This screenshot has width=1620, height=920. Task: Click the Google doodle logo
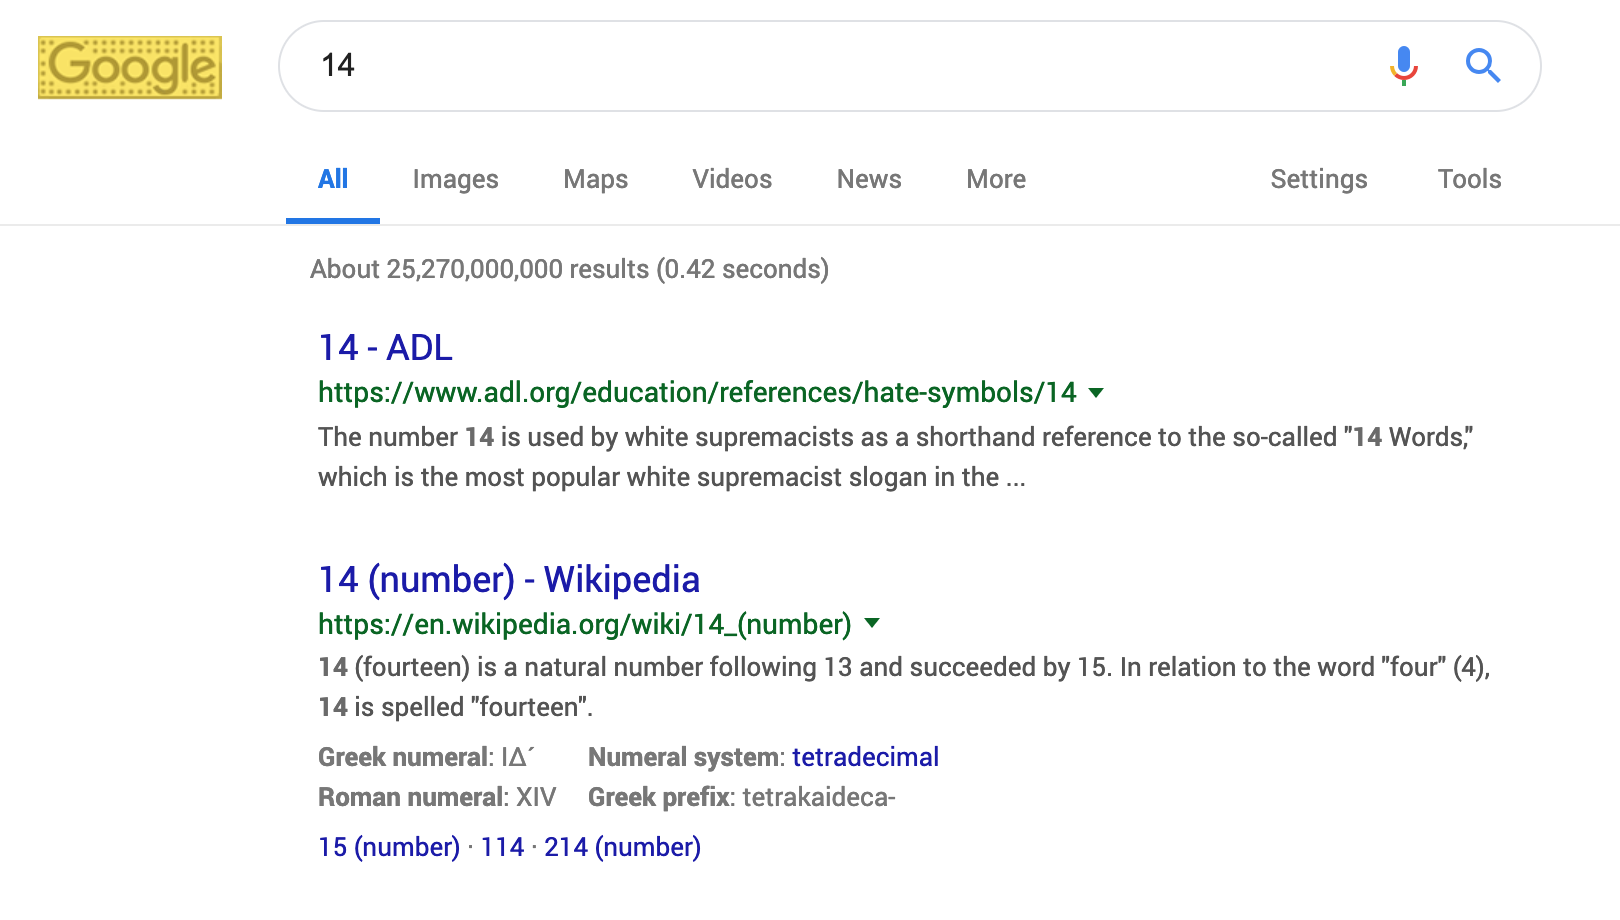point(130,68)
